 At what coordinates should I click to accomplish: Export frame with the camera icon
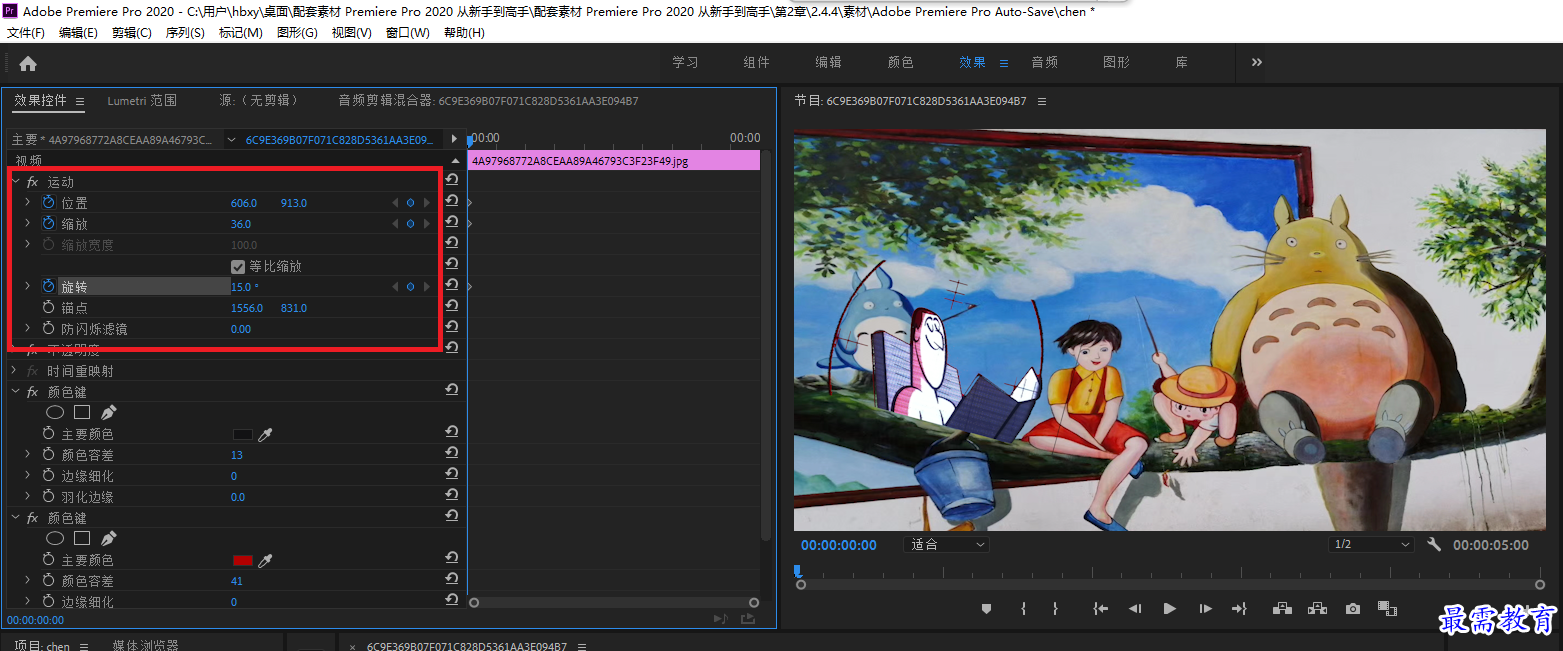(1353, 608)
